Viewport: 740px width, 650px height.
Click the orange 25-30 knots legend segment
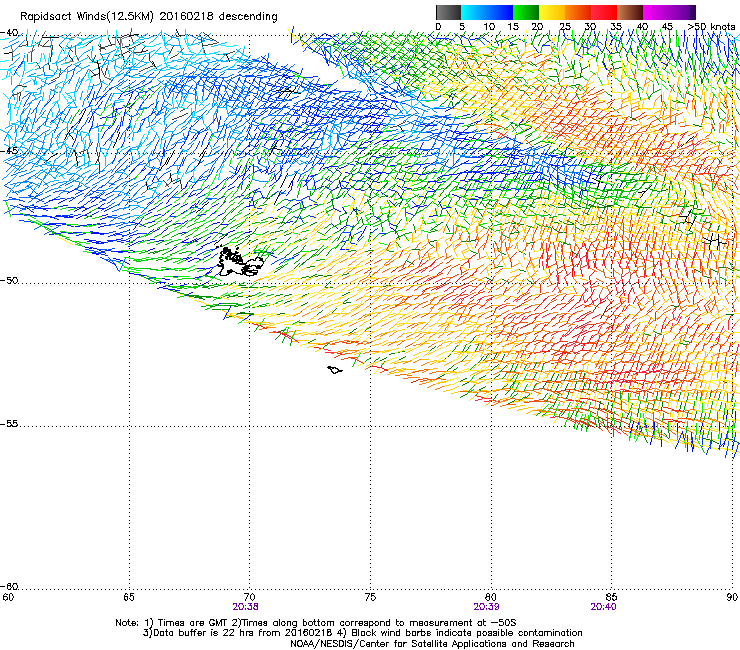[x=578, y=12]
